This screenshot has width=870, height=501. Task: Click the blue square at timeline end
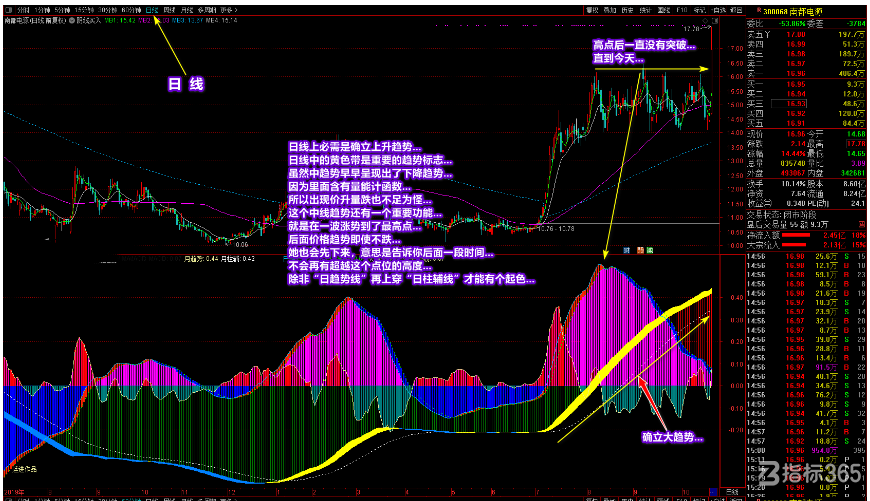click(714, 492)
